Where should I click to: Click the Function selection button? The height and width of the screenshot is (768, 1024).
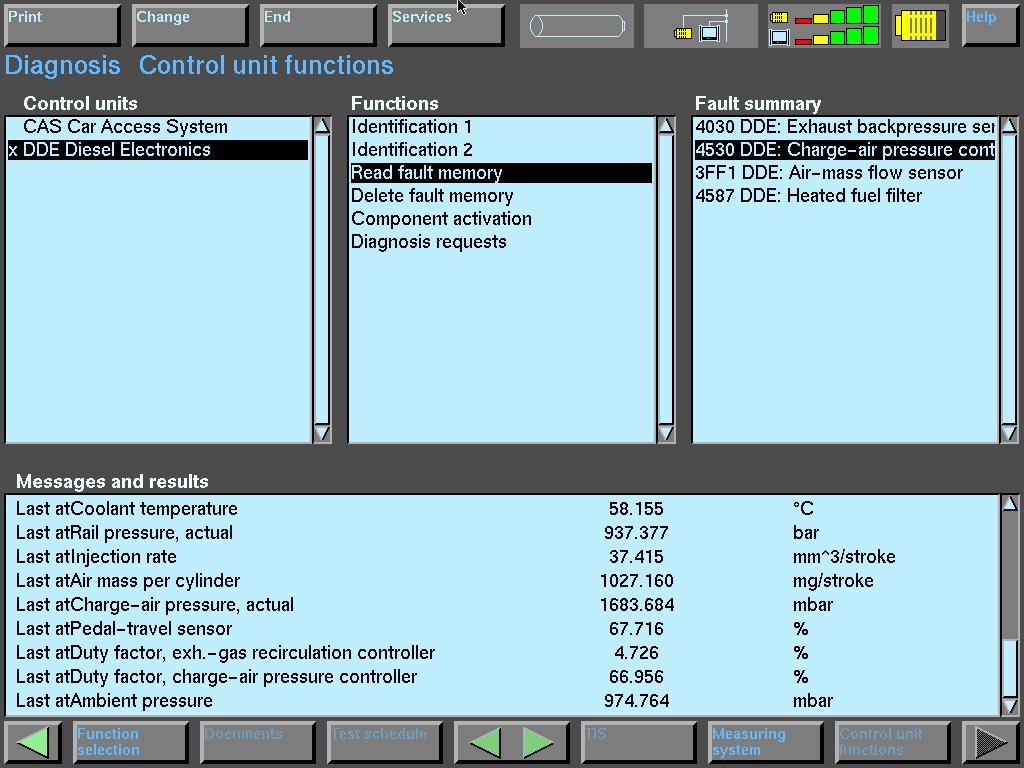(130, 742)
